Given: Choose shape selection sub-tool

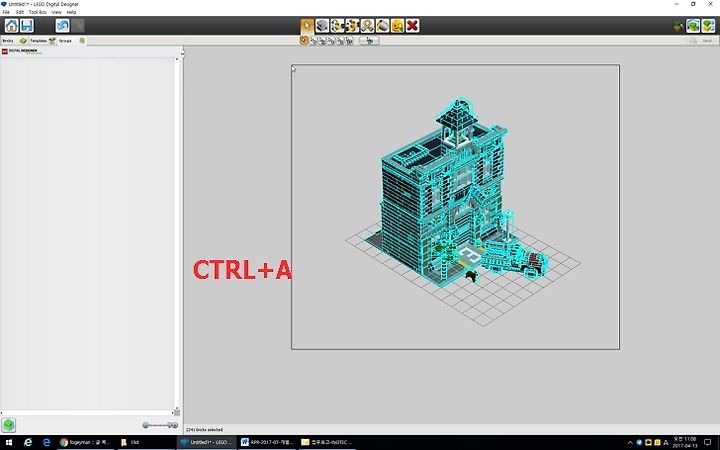Looking at the screenshot, I should click(341, 41).
